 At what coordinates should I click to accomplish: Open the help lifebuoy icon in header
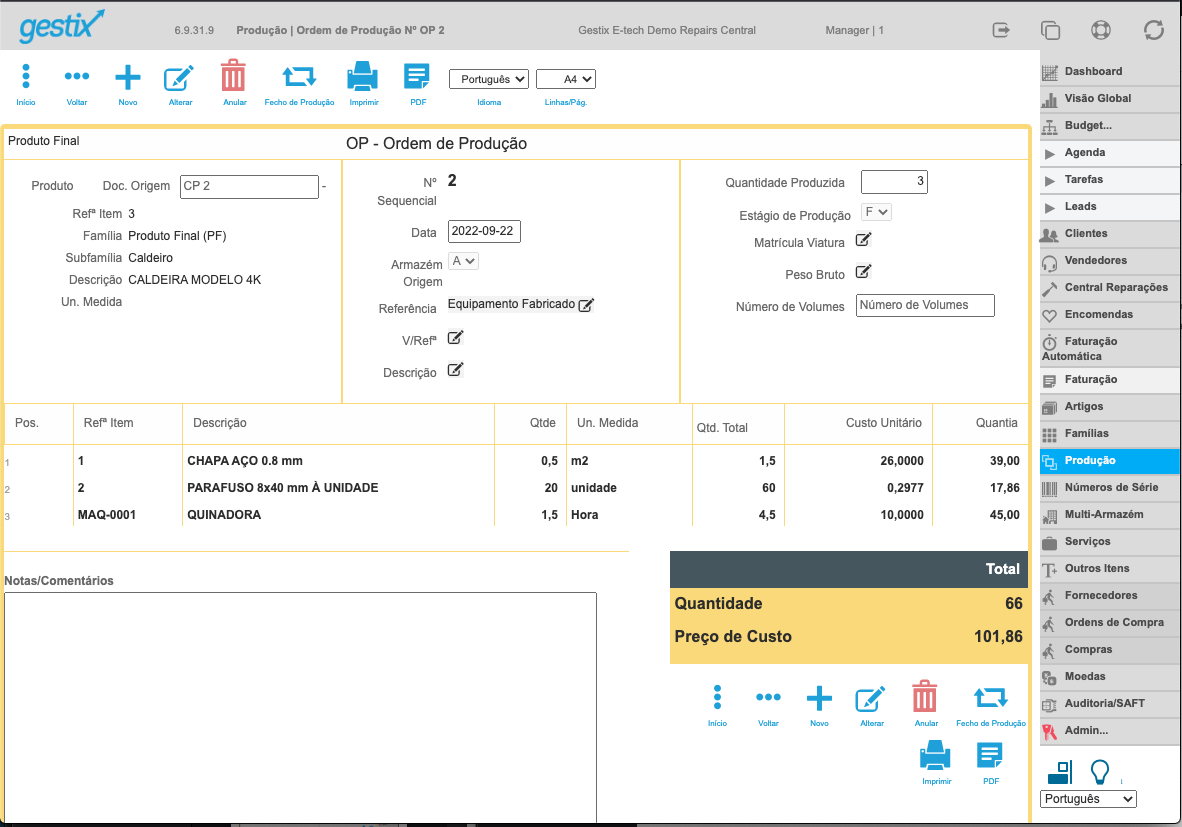1101,30
